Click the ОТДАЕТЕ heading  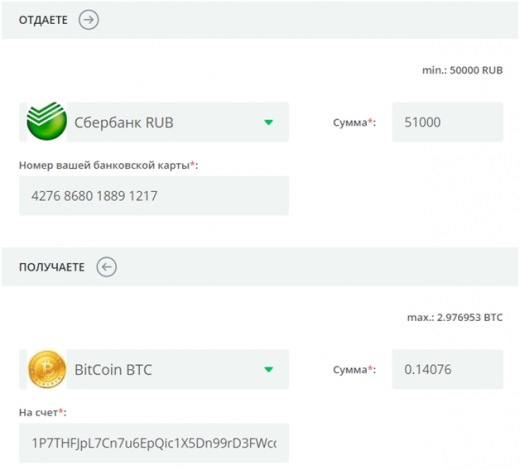click(x=43, y=20)
